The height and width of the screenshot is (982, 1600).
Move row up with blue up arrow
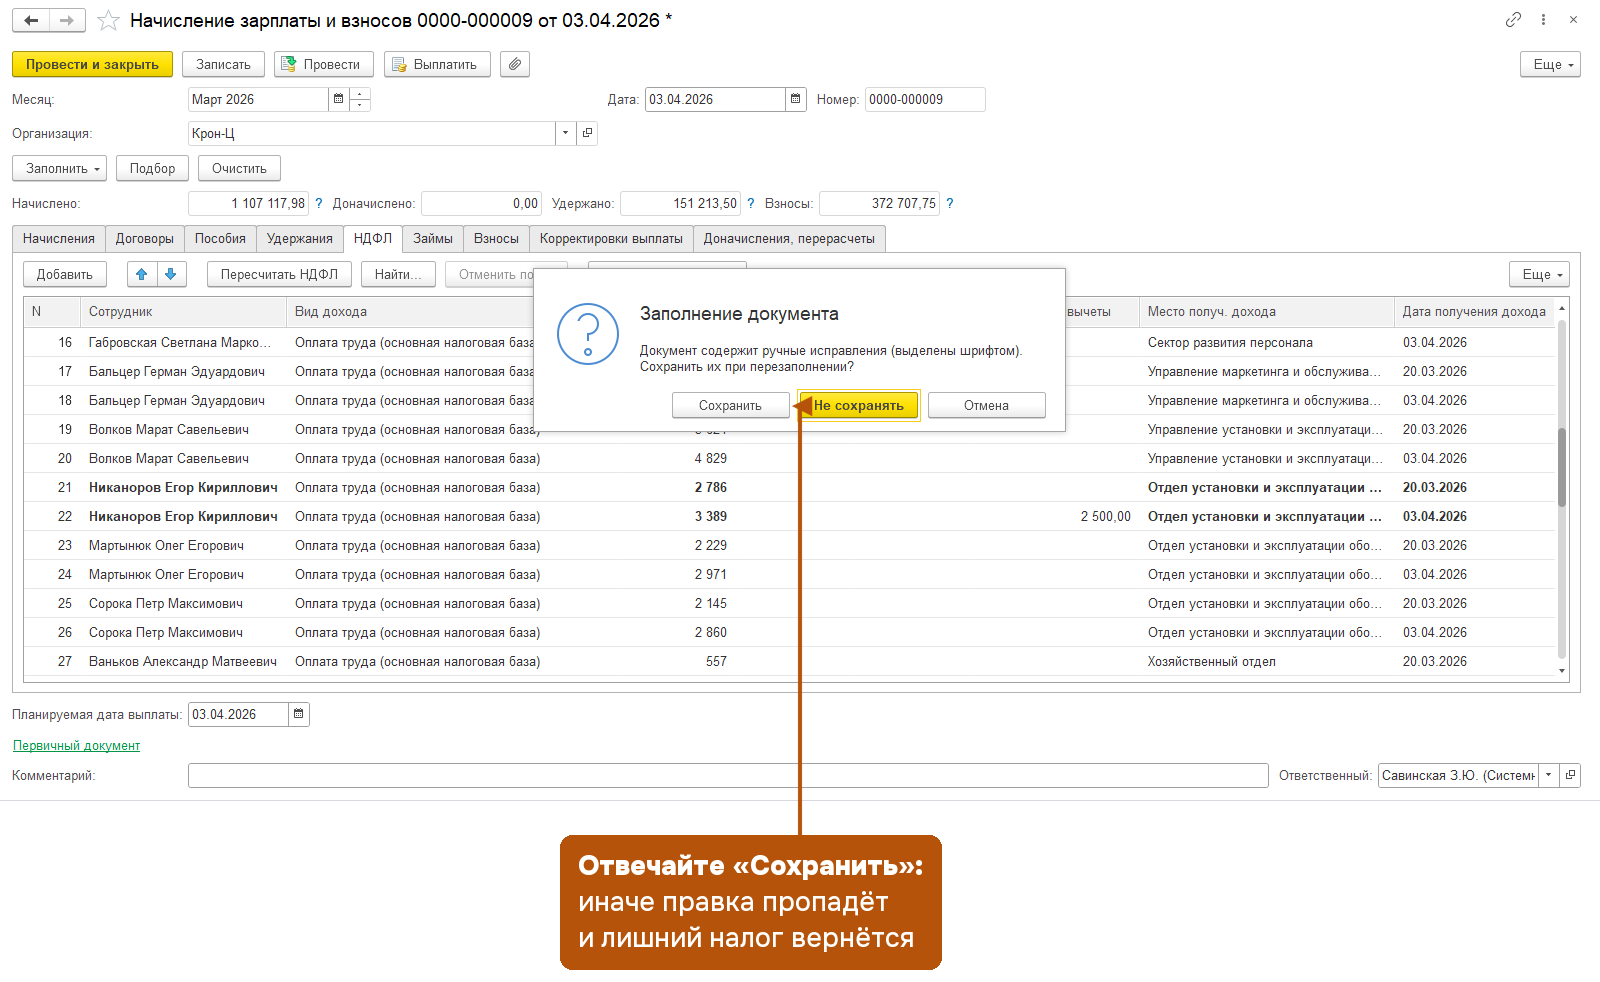click(142, 274)
